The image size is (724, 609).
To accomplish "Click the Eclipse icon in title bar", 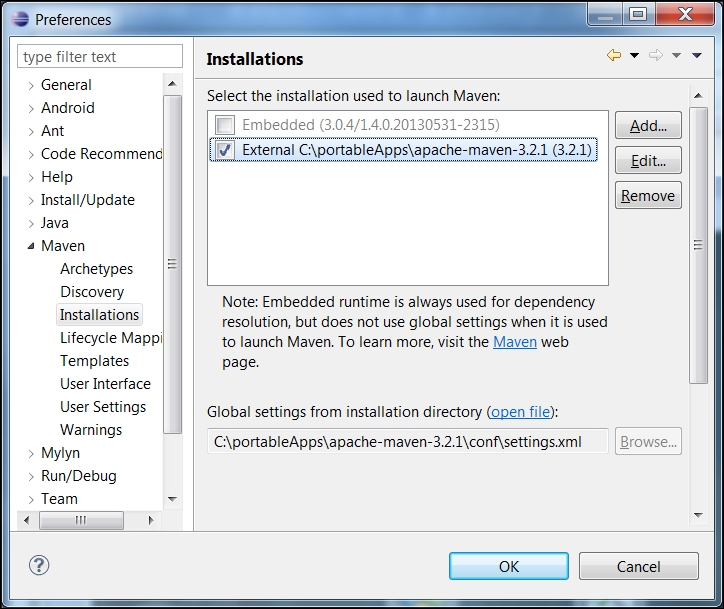I will pyautogui.click(x=20, y=19).
